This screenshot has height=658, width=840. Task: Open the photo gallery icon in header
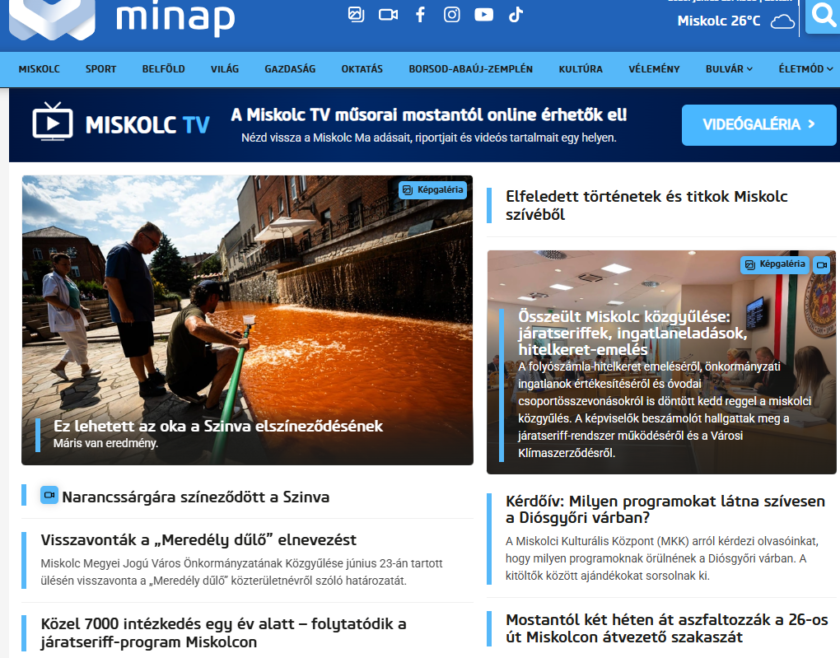click(356, 14)
